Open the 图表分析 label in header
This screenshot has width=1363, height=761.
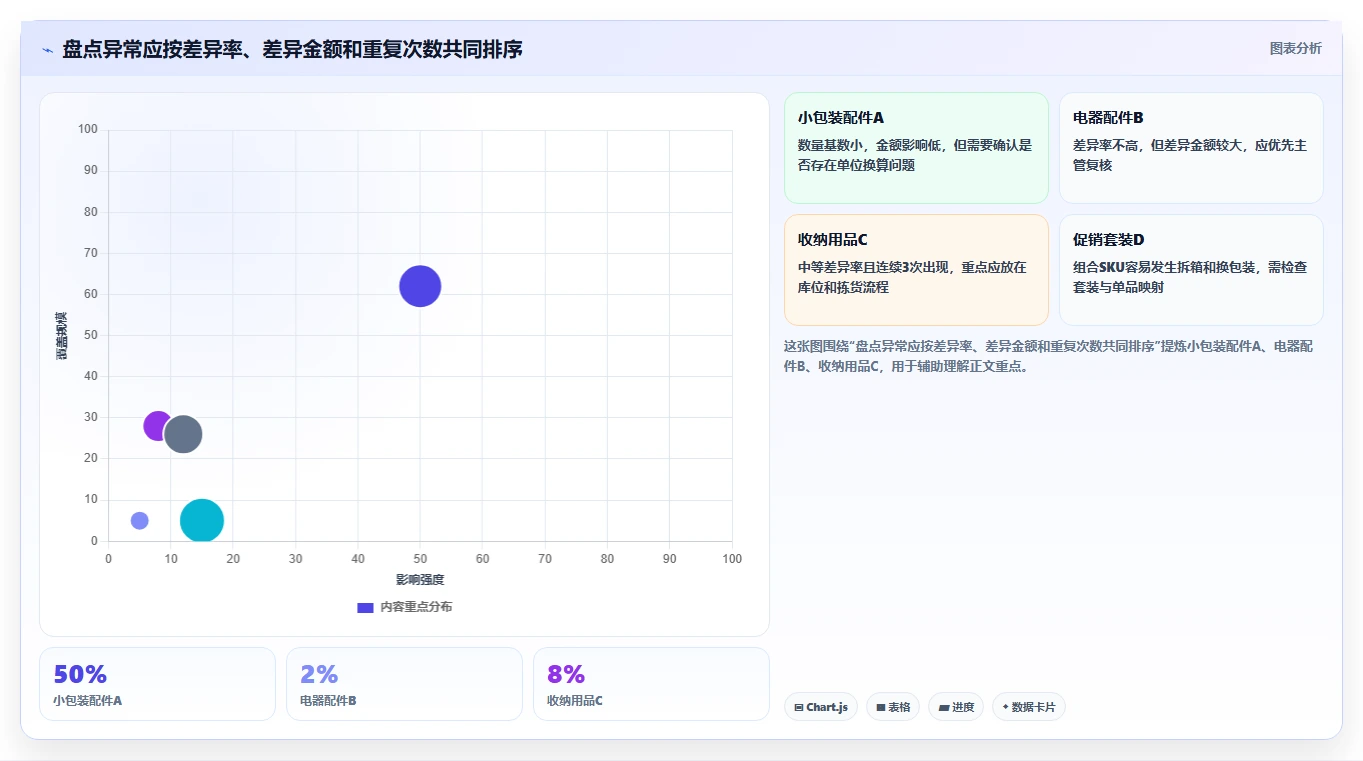tap(1295, 49)
